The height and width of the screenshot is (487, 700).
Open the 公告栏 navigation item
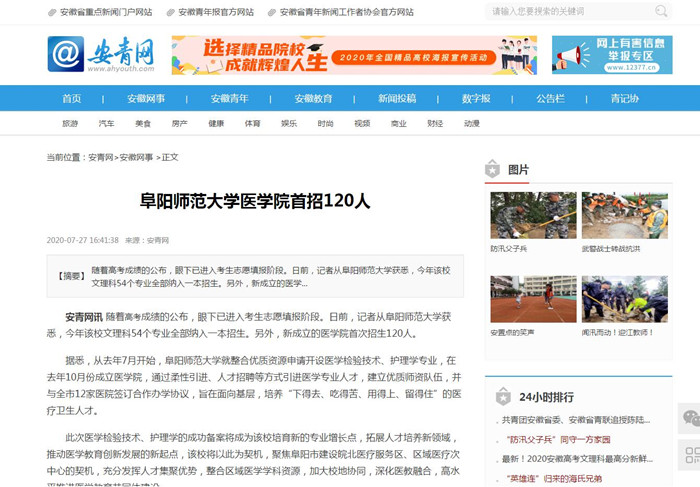click(x=550, y=99)
